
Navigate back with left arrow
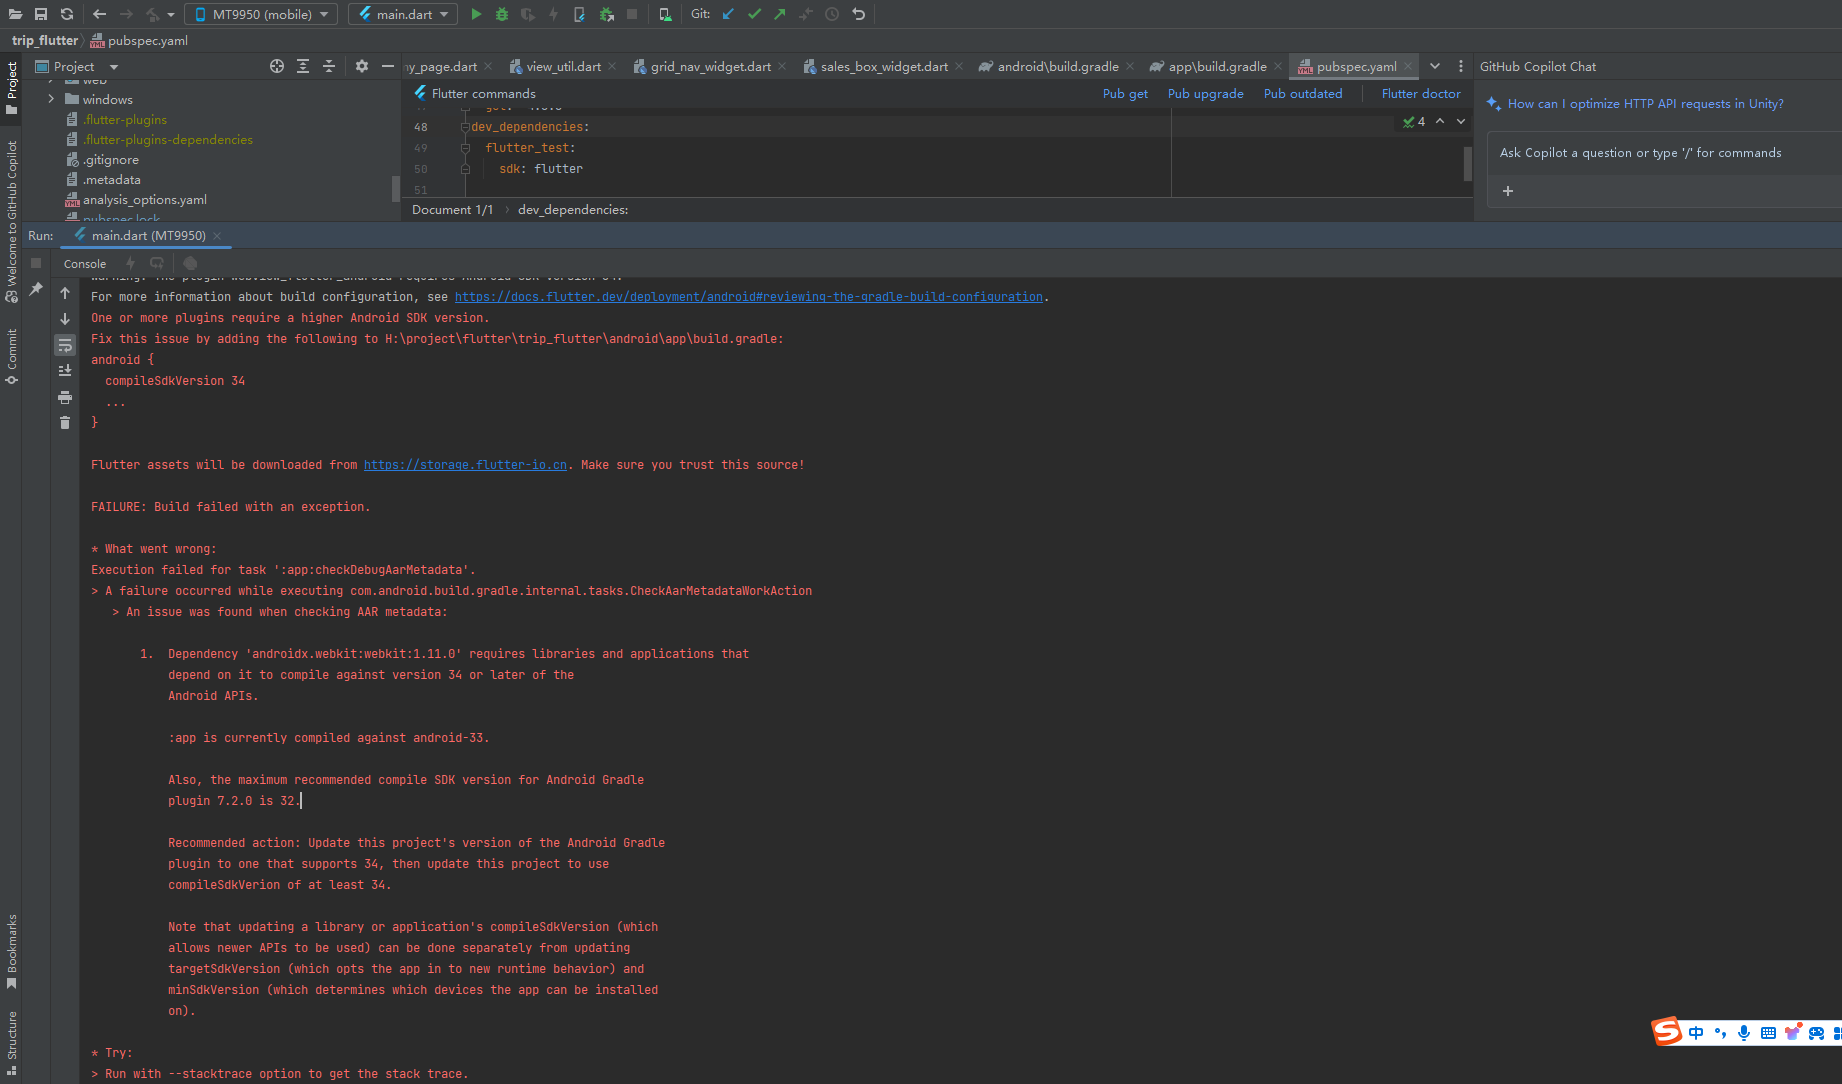[x=99, y=14]
